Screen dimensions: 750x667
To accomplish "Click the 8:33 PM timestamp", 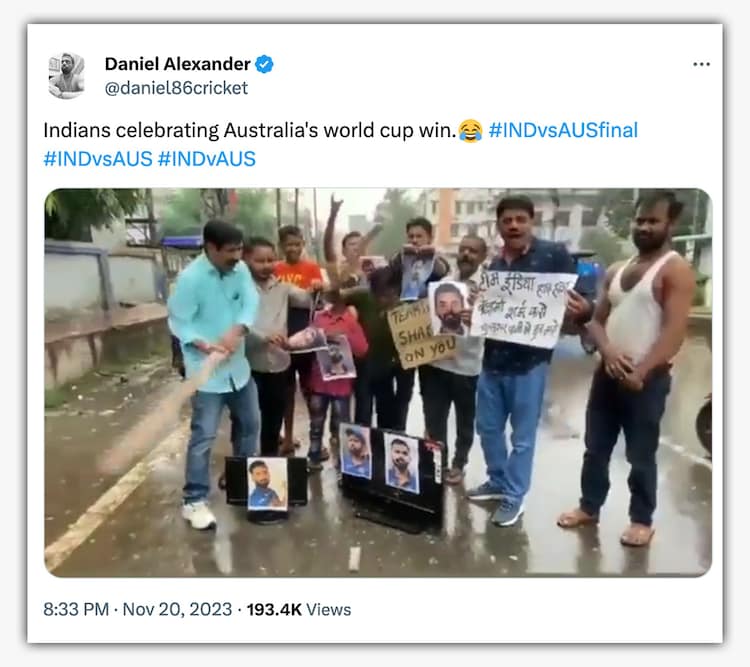I will pyautogui.click(x=76, y=610).
